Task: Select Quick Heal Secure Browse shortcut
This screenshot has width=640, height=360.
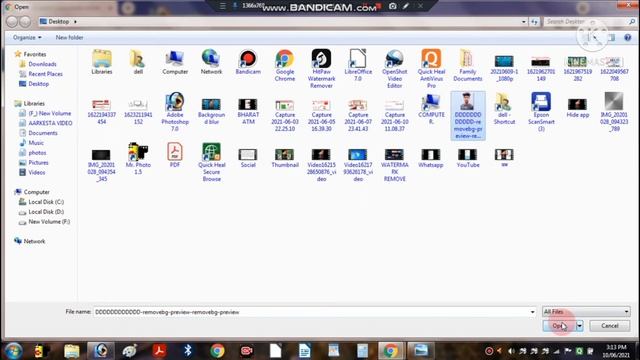Action: pyautogui.click(x=211, y=162)
